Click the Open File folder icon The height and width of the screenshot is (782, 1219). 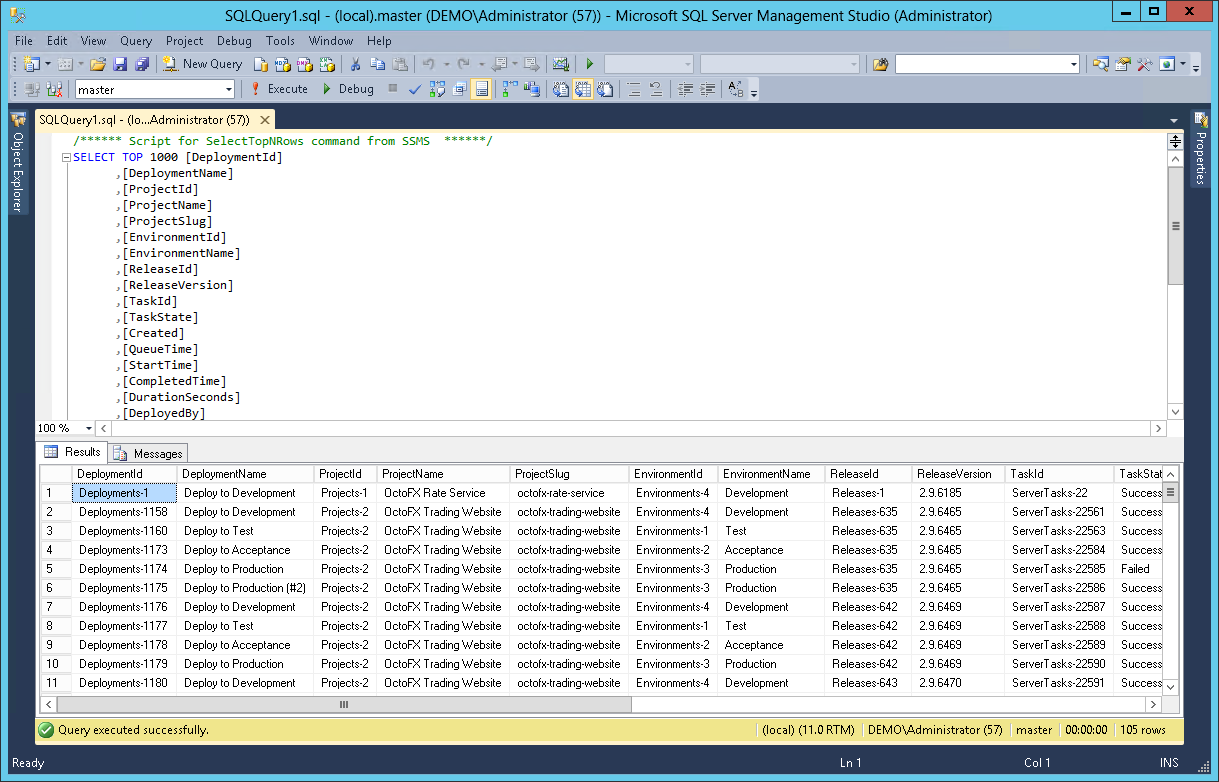click(x=98, y=64)
